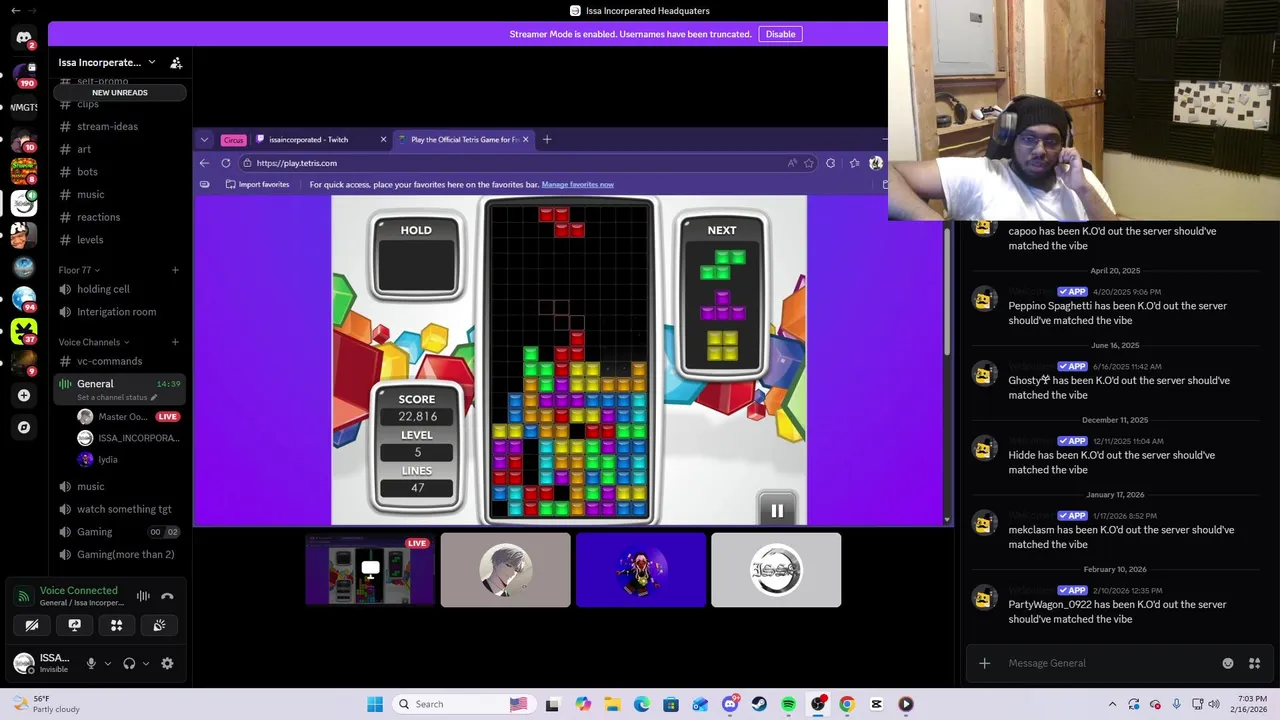Click voice connection signal icon
The width and height of the screenshot is (1280, 720).
tap(23, 596)
